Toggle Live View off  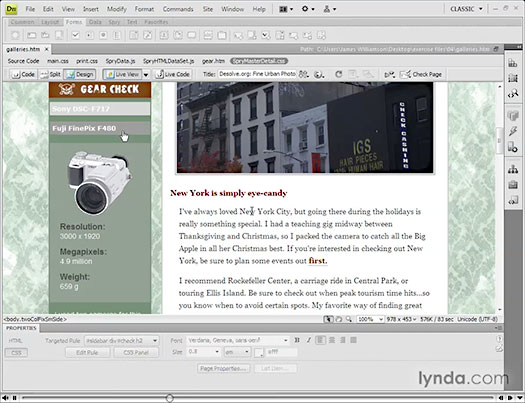click(122, 74)
